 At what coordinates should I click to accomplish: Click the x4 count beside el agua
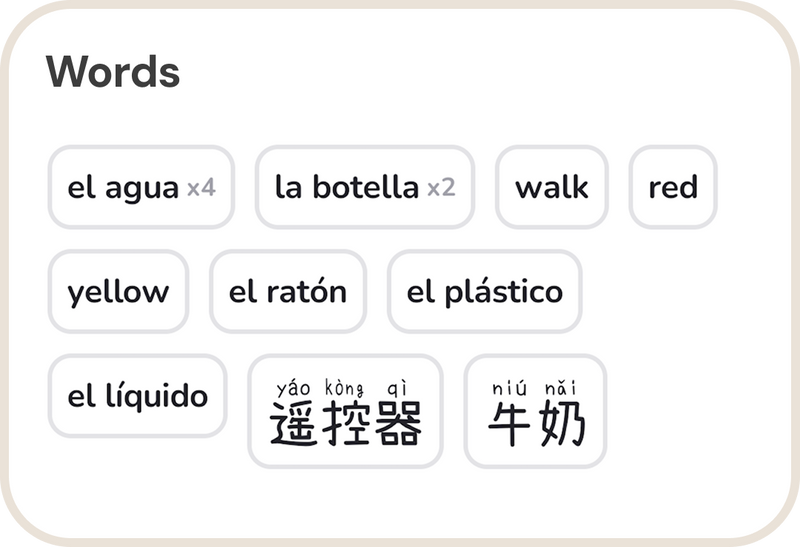click(x=201, y=188)
